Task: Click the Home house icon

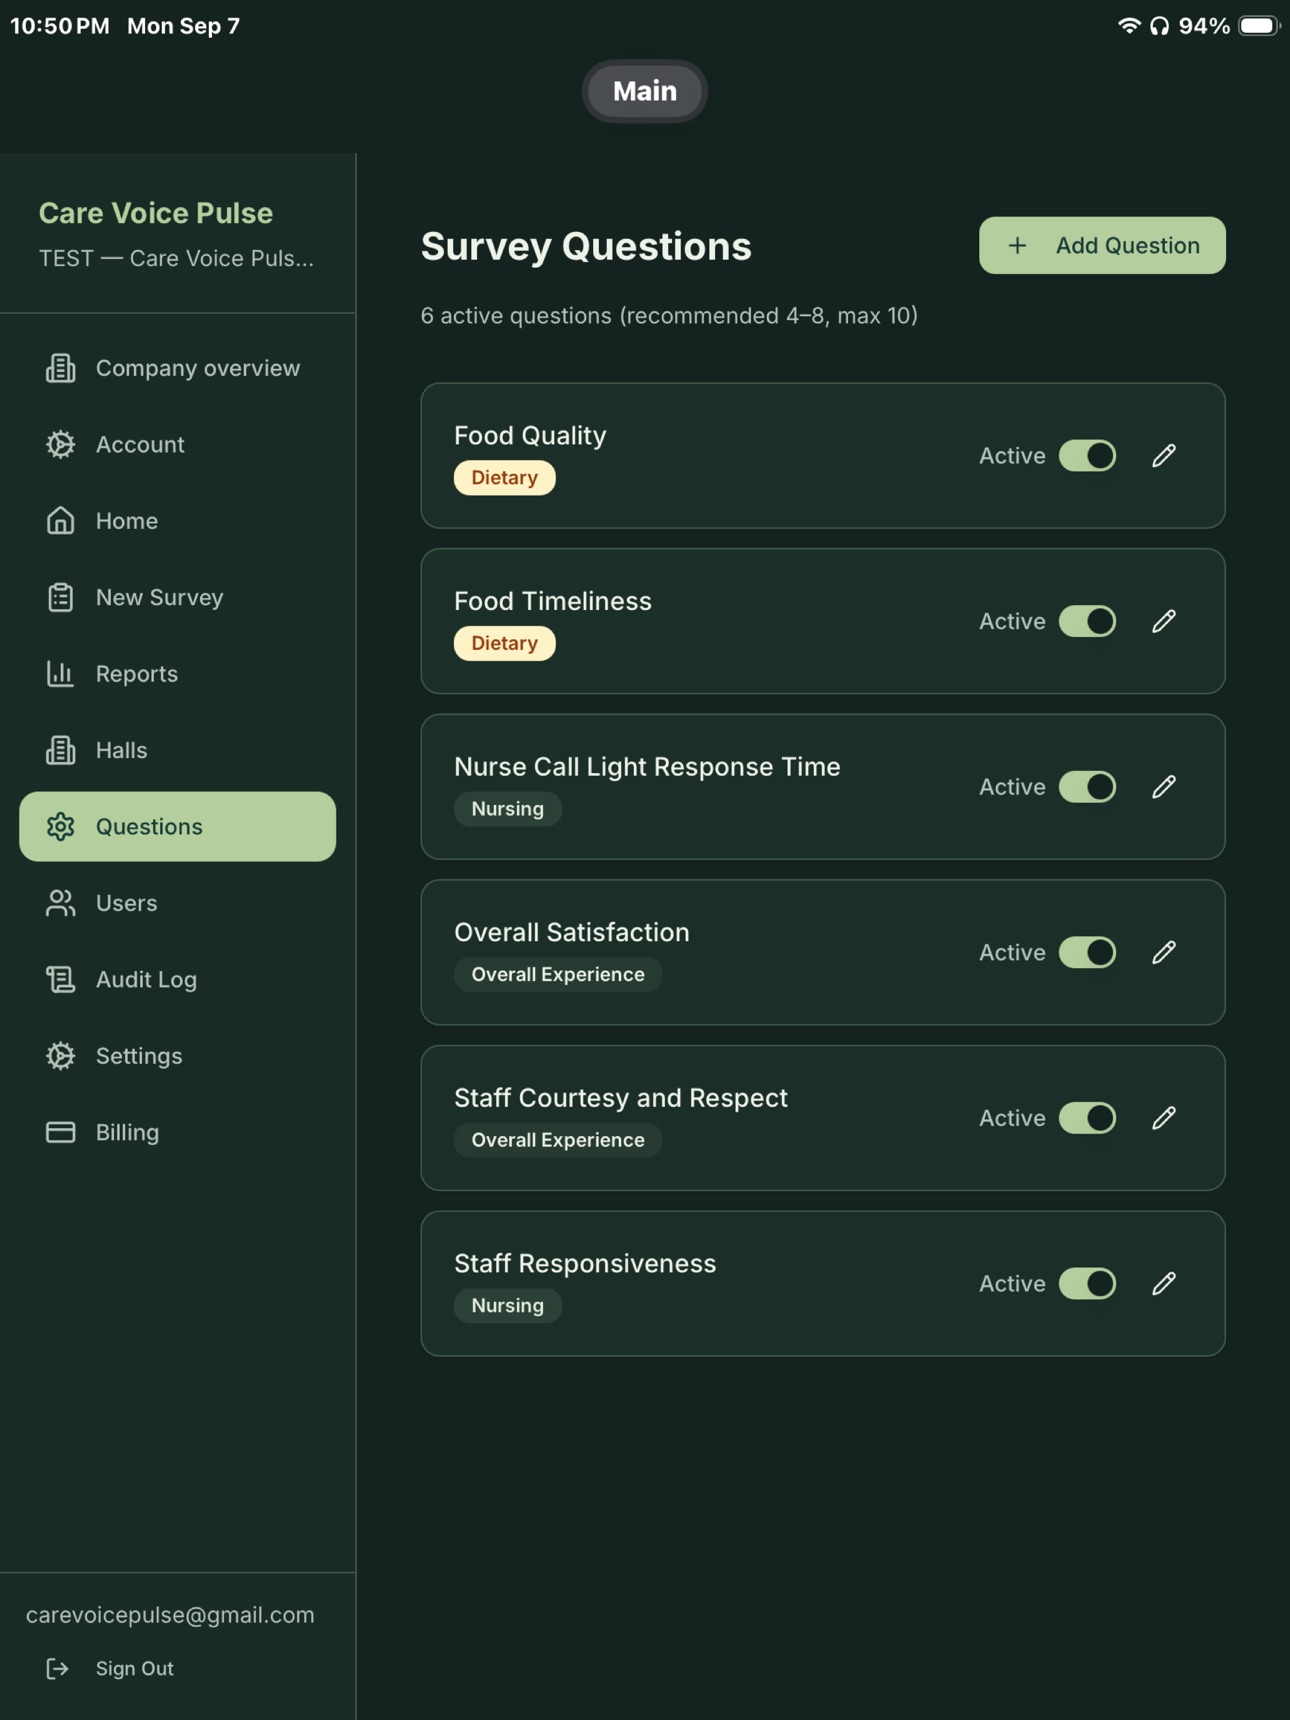Action: tap(61, 521)
